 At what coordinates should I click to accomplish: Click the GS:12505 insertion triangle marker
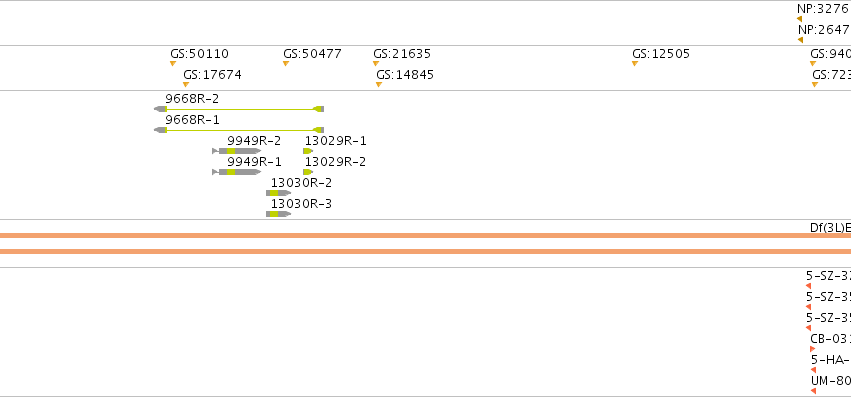pos(635,64)
